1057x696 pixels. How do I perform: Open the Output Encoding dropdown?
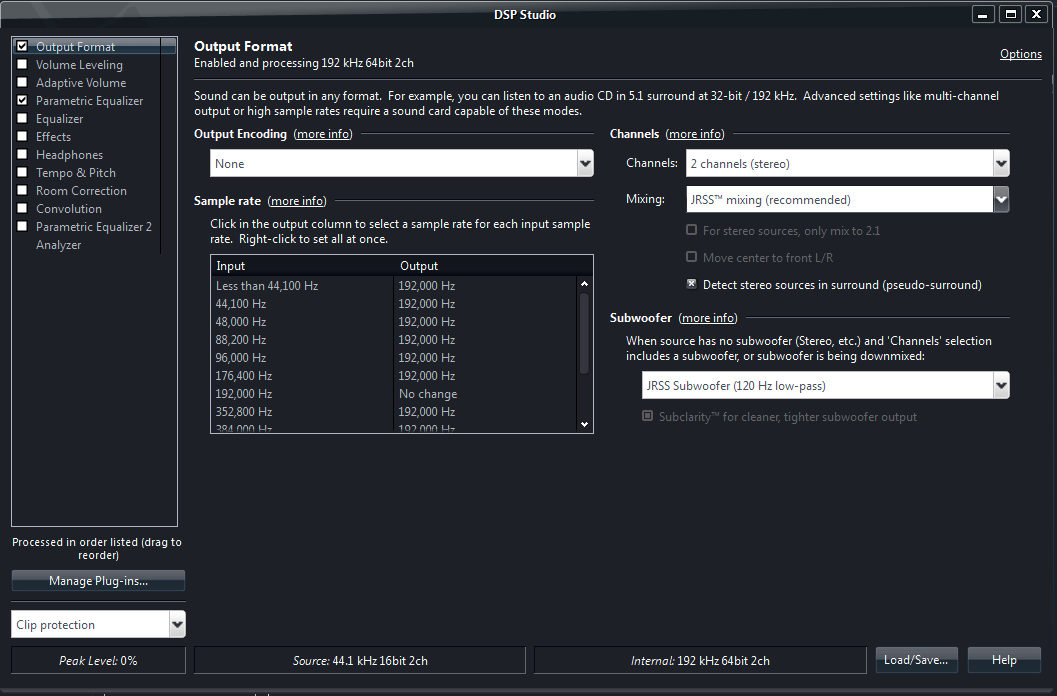click(x=585, y=164)
